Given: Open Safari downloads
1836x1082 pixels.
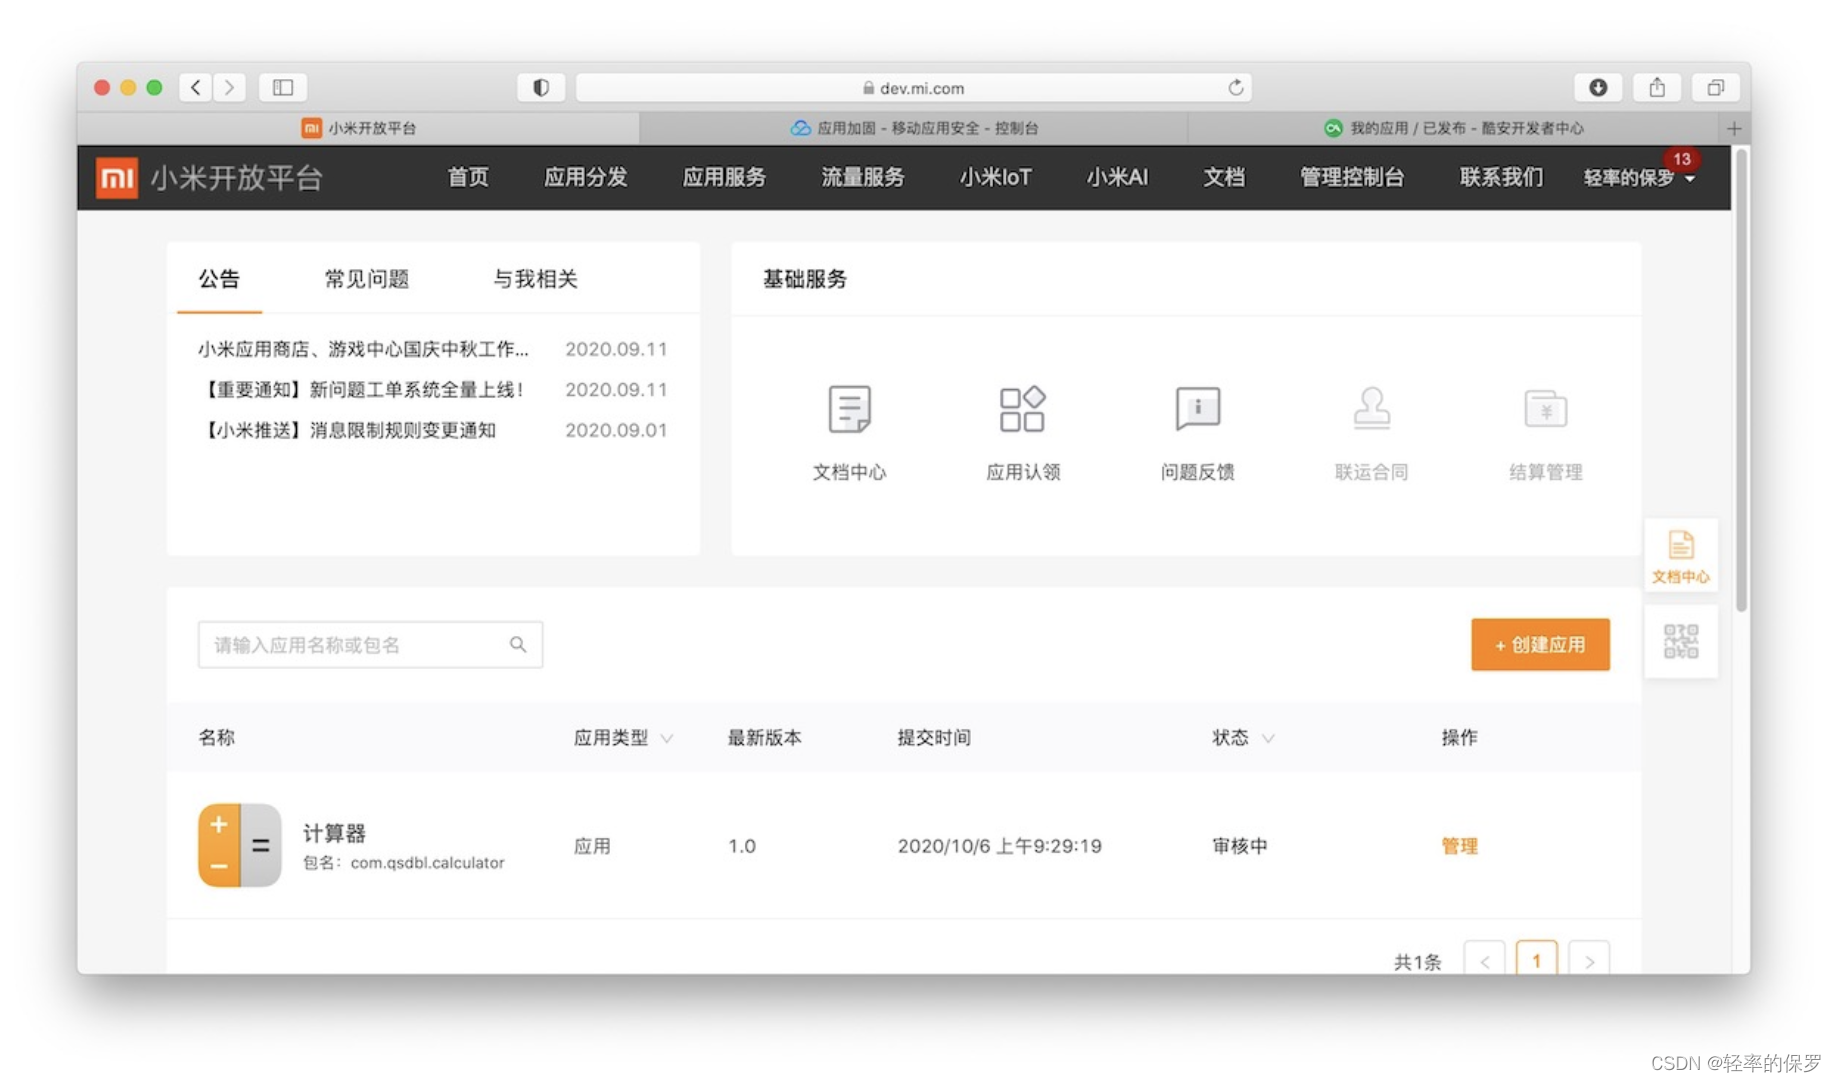Looking at the screenshot, I should pyautogui.click(x=1598, y=88).
